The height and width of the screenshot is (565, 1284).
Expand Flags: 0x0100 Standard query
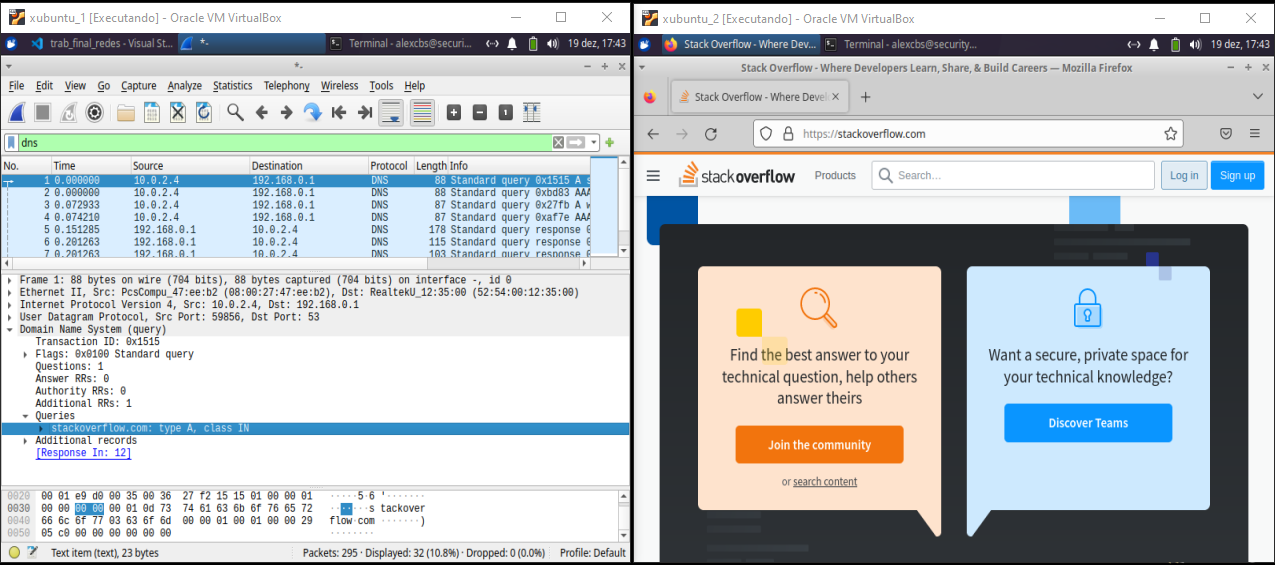point(26,354)
